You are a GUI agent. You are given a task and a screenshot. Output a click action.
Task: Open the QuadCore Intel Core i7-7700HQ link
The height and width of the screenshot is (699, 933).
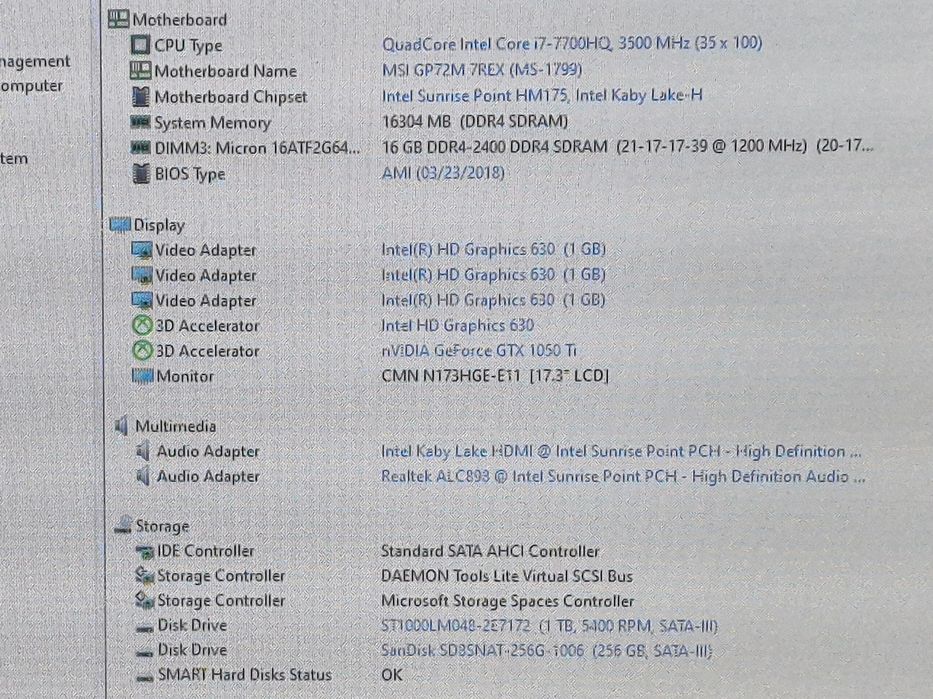coord(572,43)
